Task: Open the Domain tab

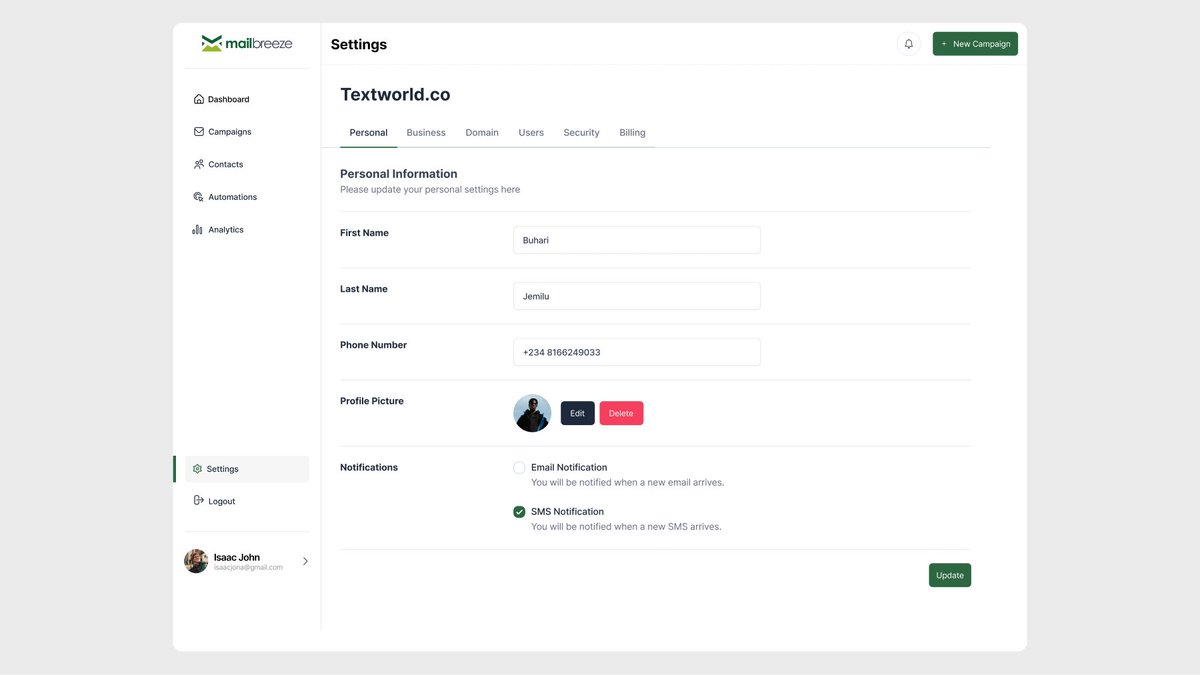Action: click(x=482, y=133)
